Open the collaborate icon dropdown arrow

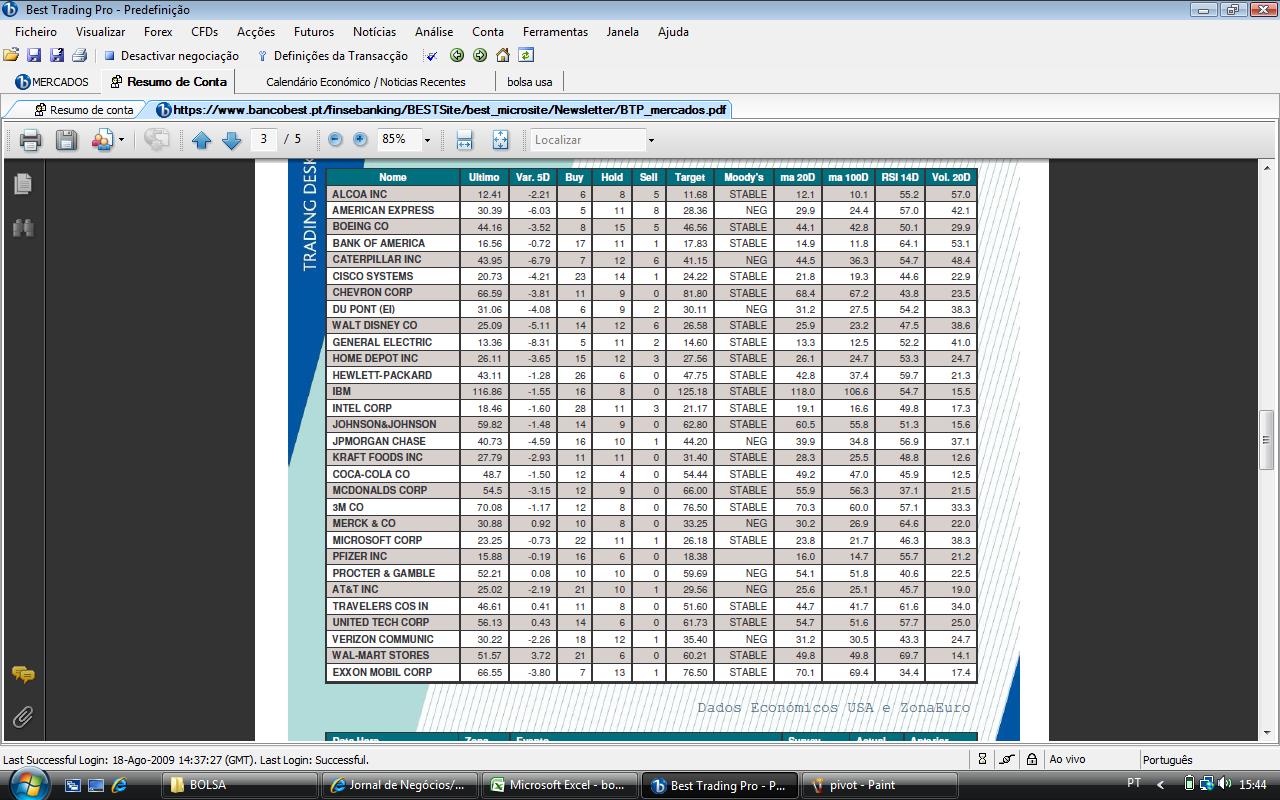pyautogui.click(x=122, y=140)
